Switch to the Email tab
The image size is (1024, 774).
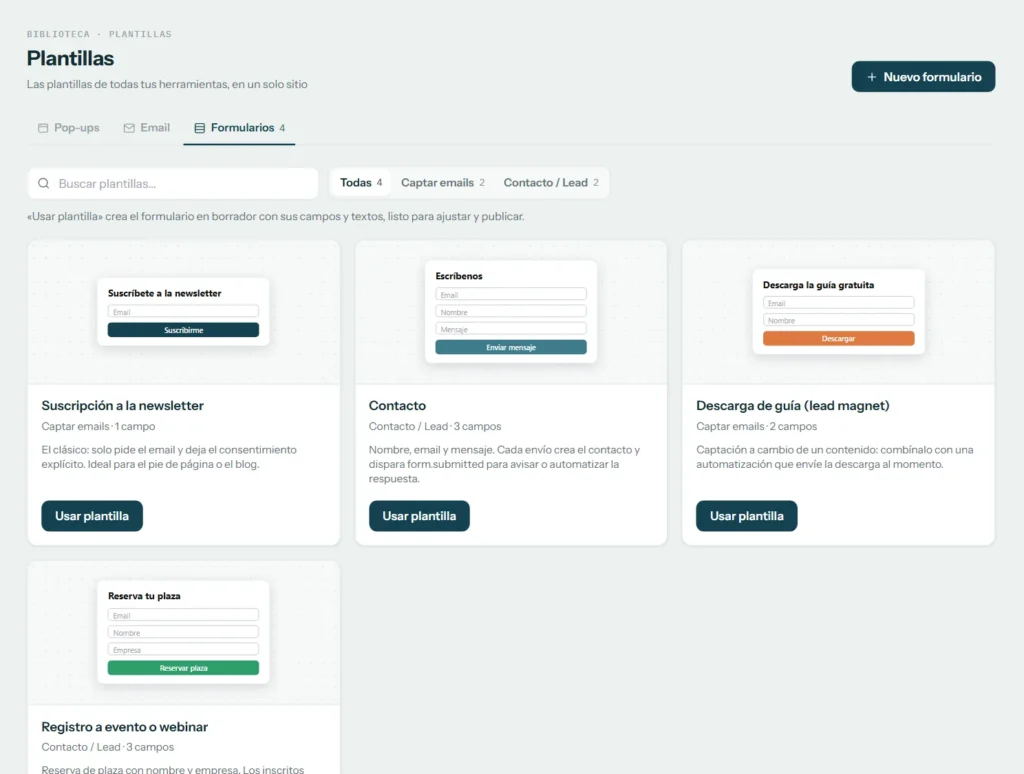point(146,128)
